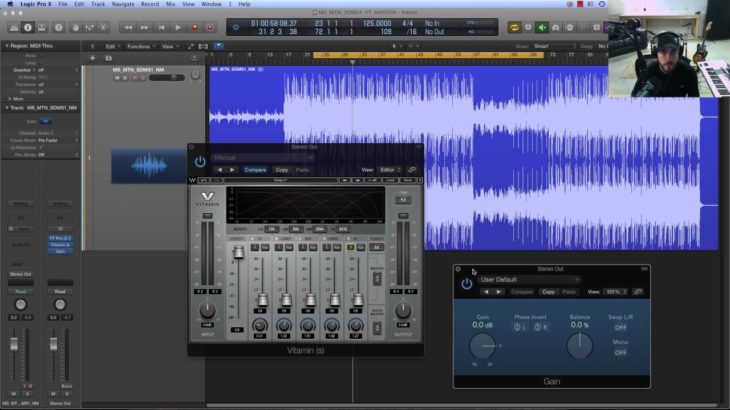Screen dimensions: 730x410
Task: Go to previous preset in Vitamin window
Action: pyautogui.click(x=220, y=170)
